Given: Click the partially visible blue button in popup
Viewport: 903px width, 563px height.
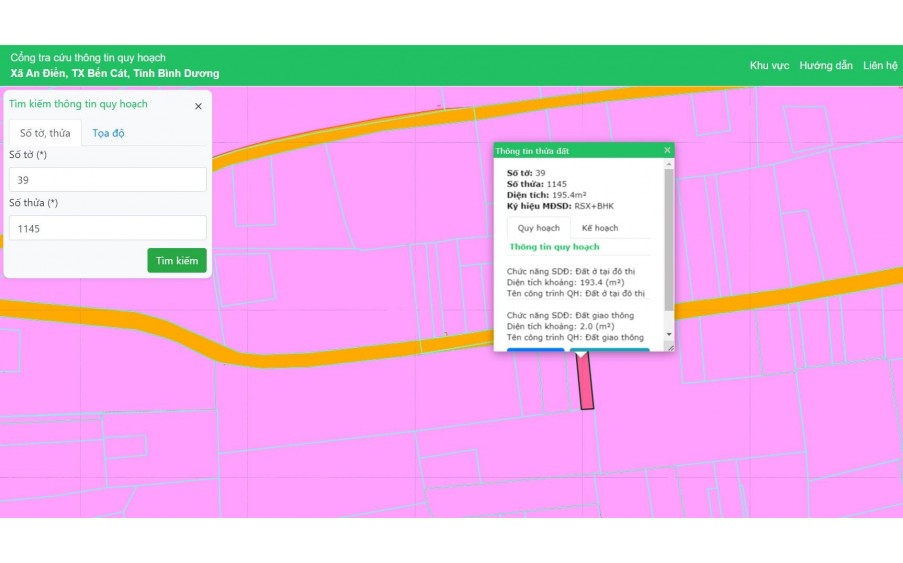Looking at the screenshot, I should [x=535, y=350].
